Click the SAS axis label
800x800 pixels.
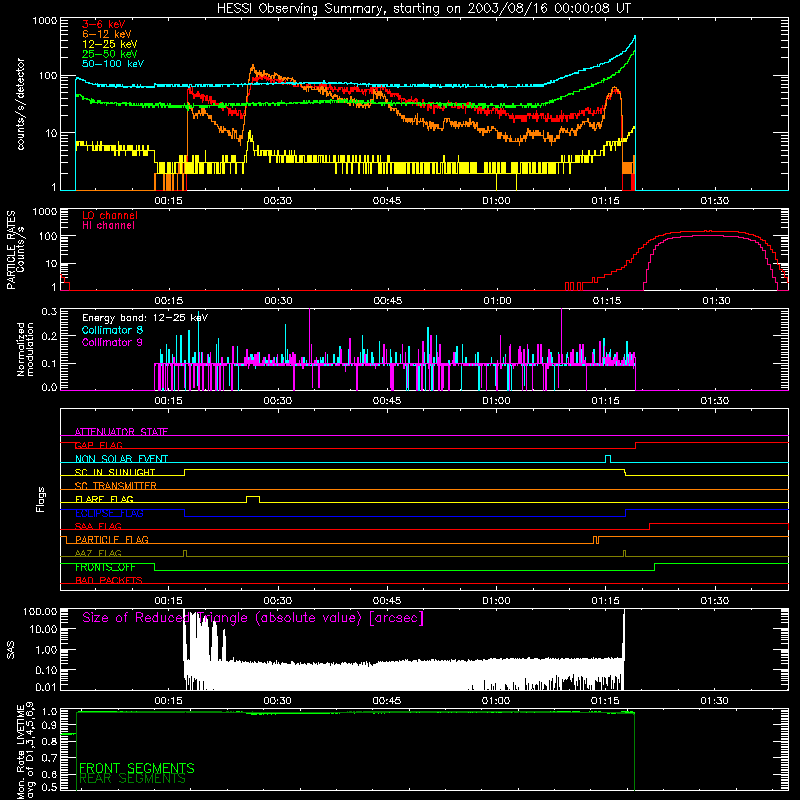coord(11,650)
